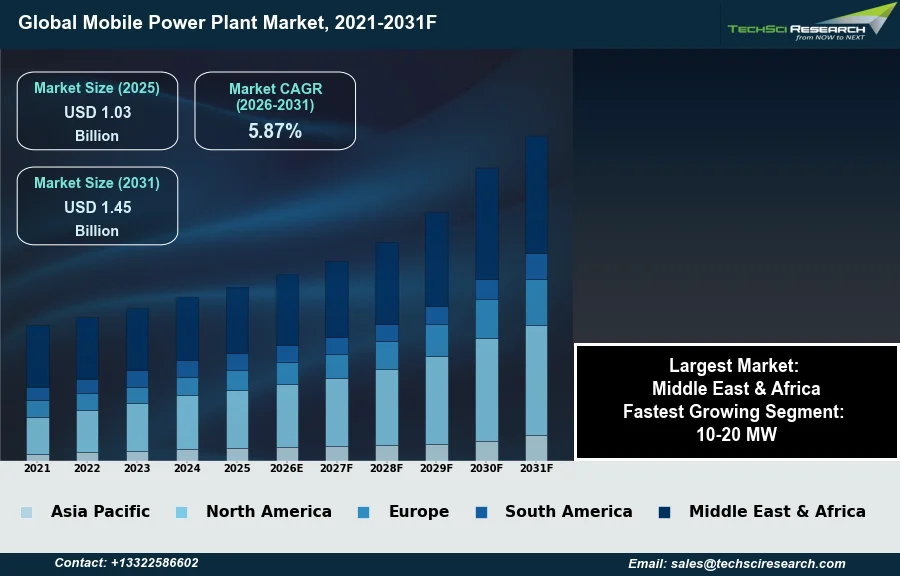900x576 pixels.
Task: Select the 2026E bar in the chart
Action: click(287, 367)
